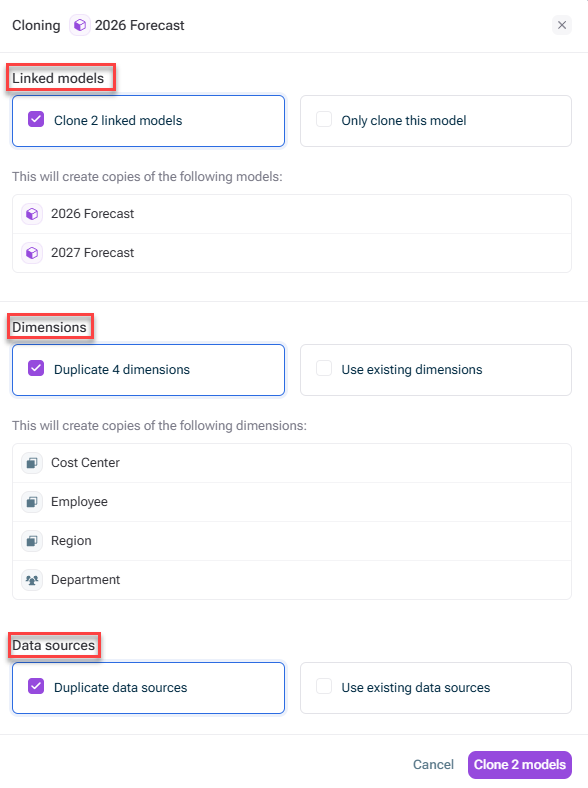Uncheck the Clone 2 linked models checkbox
588x788 pixels.
36,120
